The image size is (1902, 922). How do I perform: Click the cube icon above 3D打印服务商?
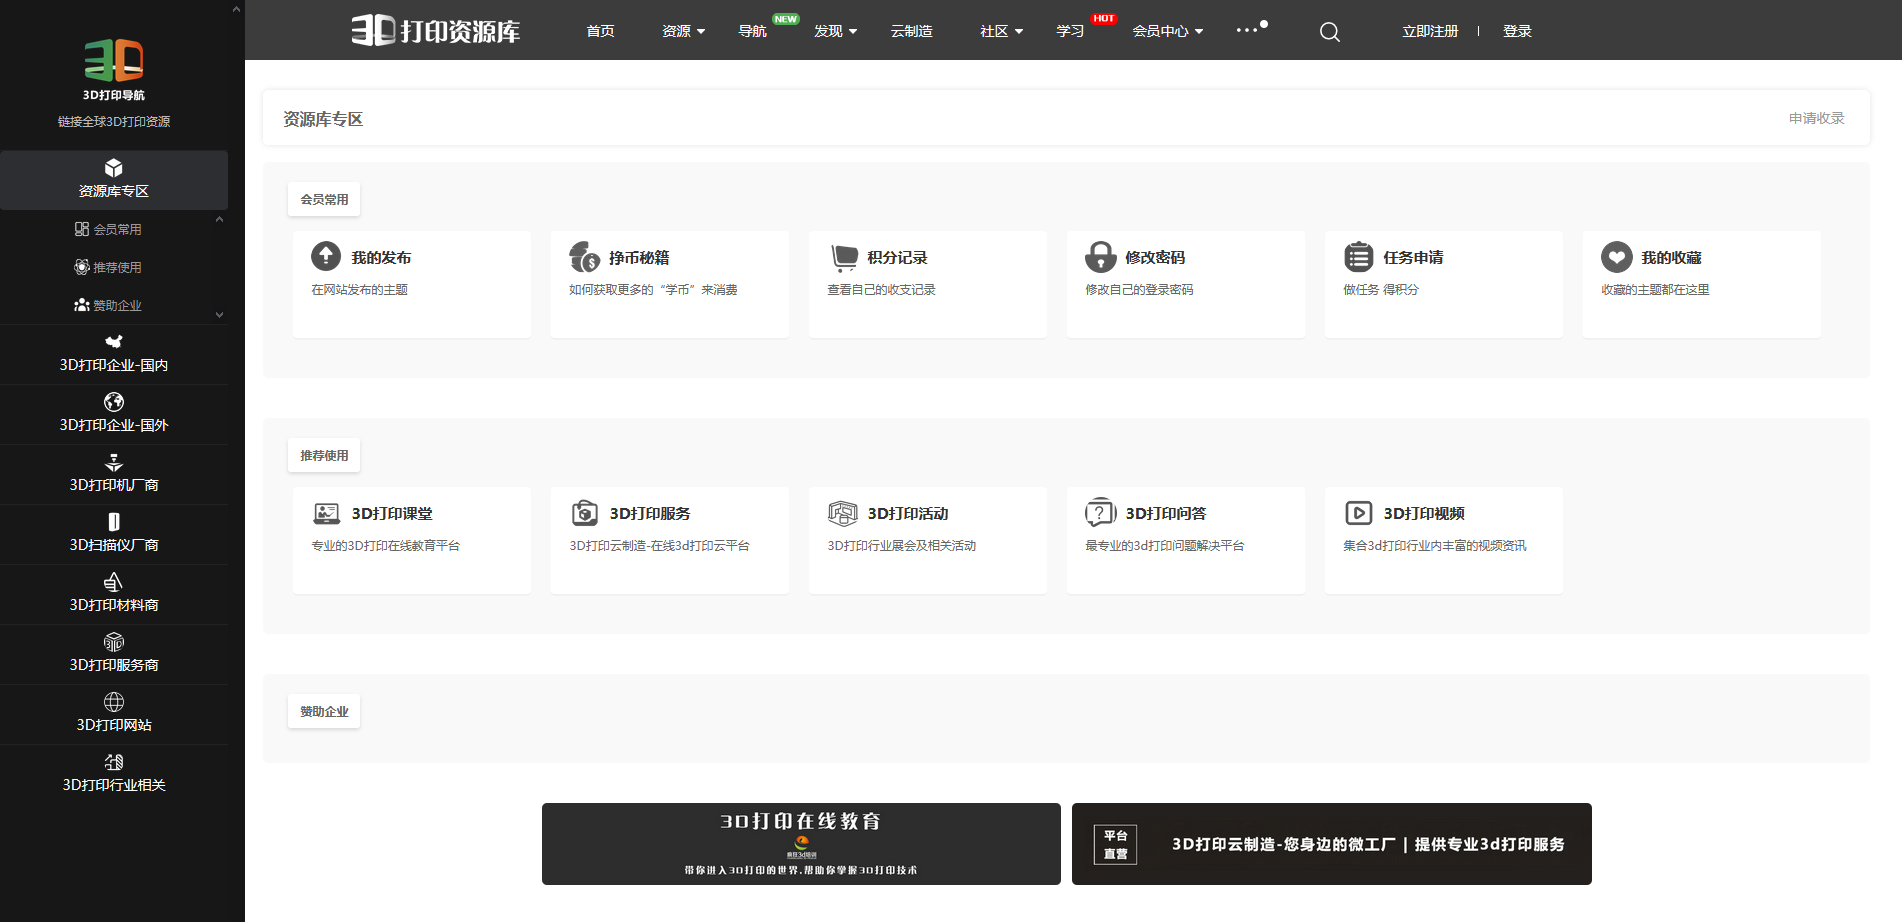coord(114,641)
